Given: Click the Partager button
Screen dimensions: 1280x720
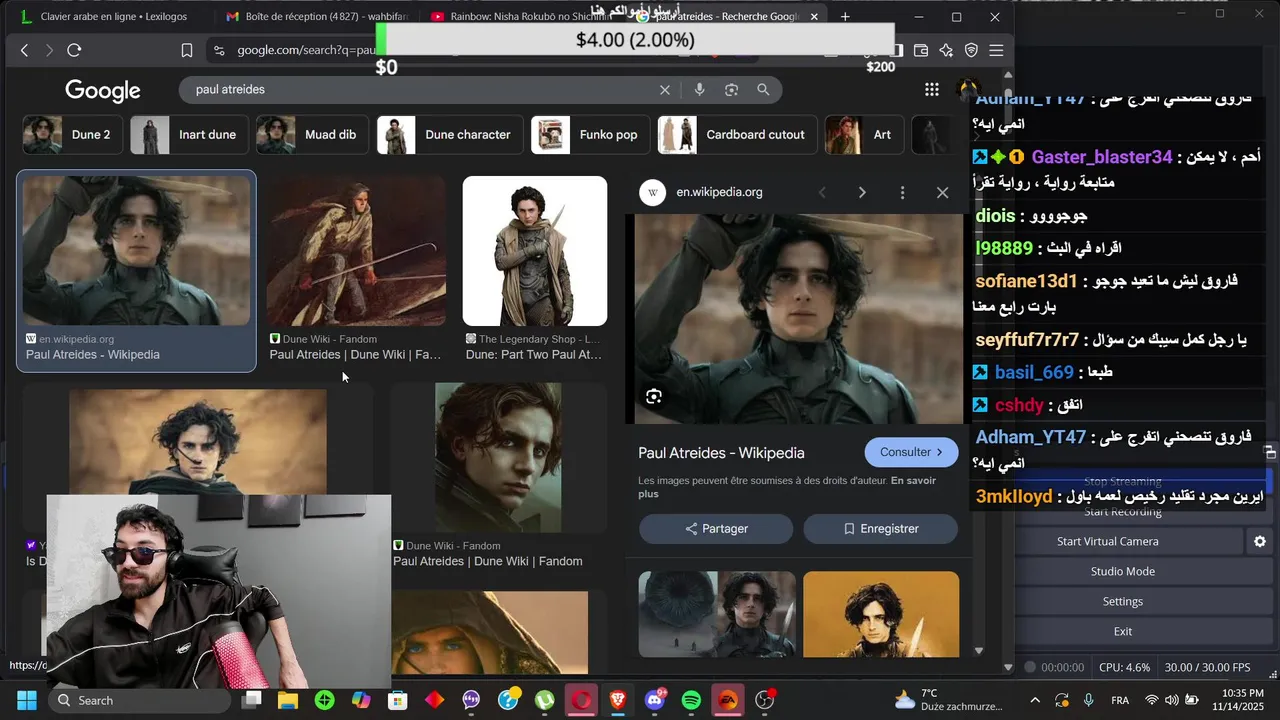Looking at the screenshot, I should pyautogui.click(x=716, y=528).
